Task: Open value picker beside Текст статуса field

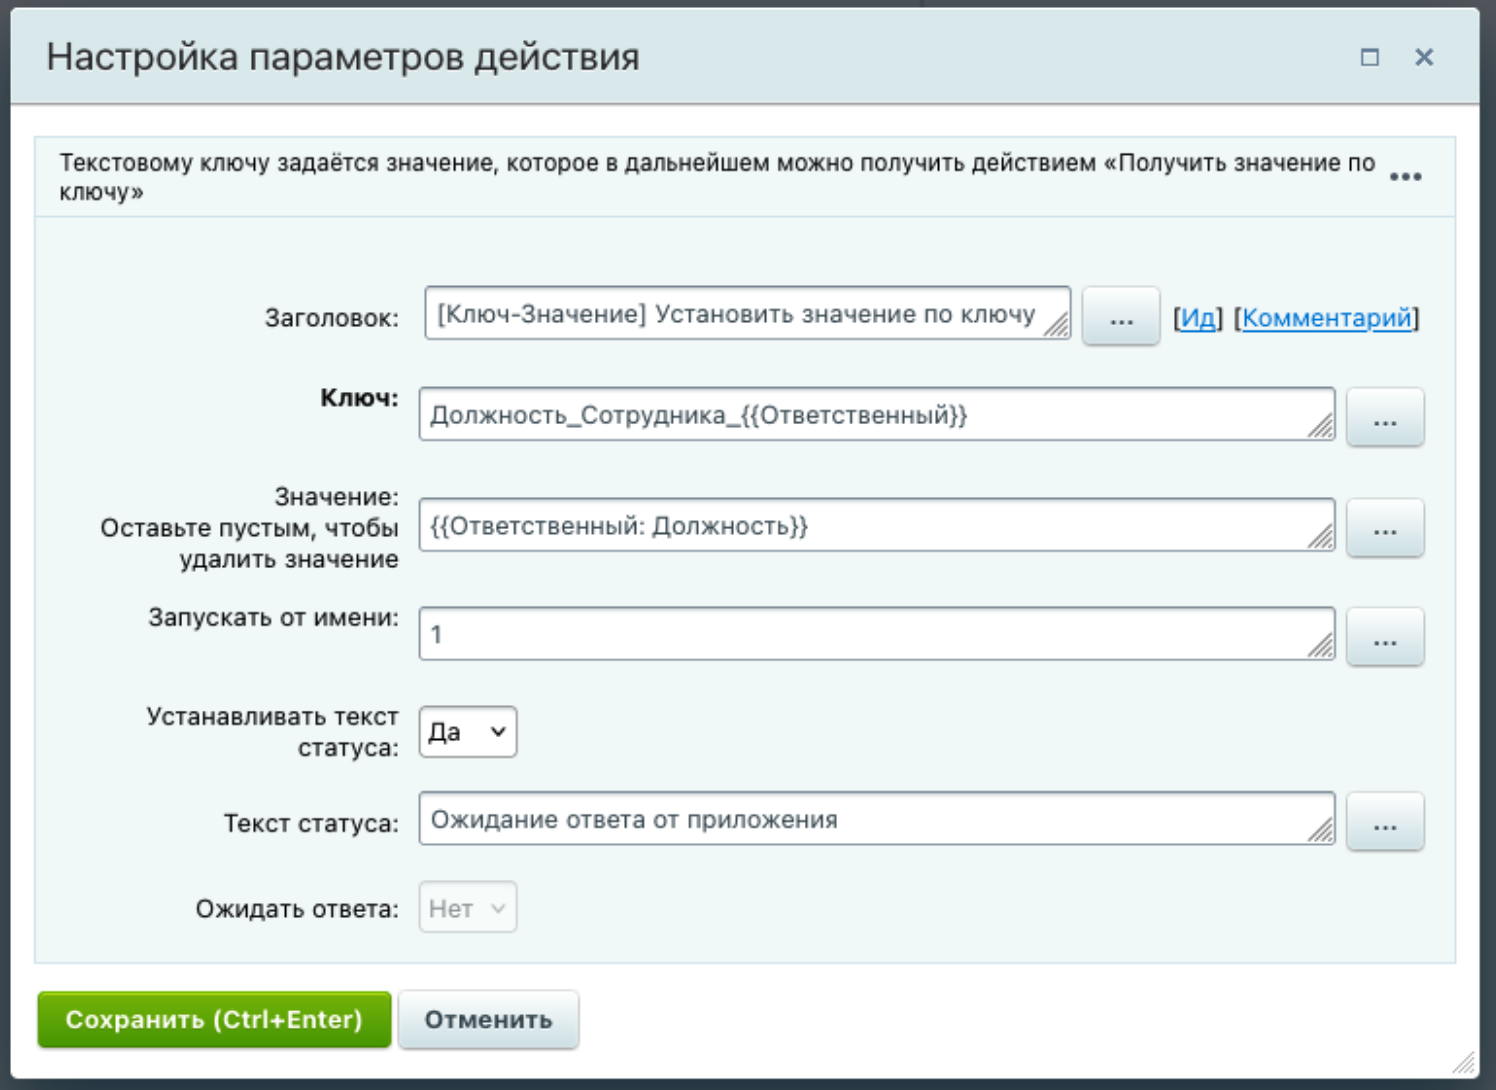Action: pyautogui.click(x=1384, y=822)
